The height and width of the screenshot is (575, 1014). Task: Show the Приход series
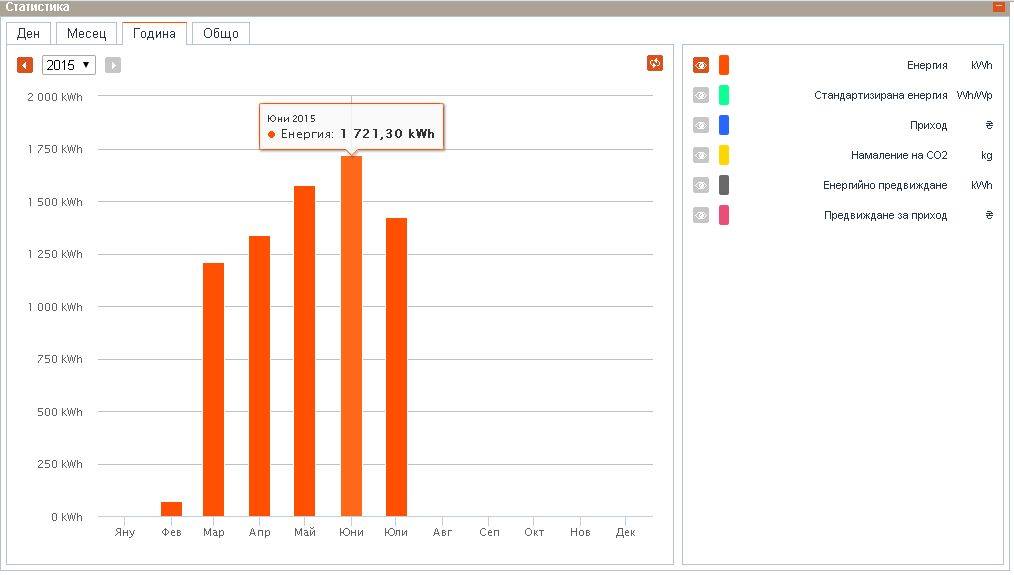pos(701,125)
